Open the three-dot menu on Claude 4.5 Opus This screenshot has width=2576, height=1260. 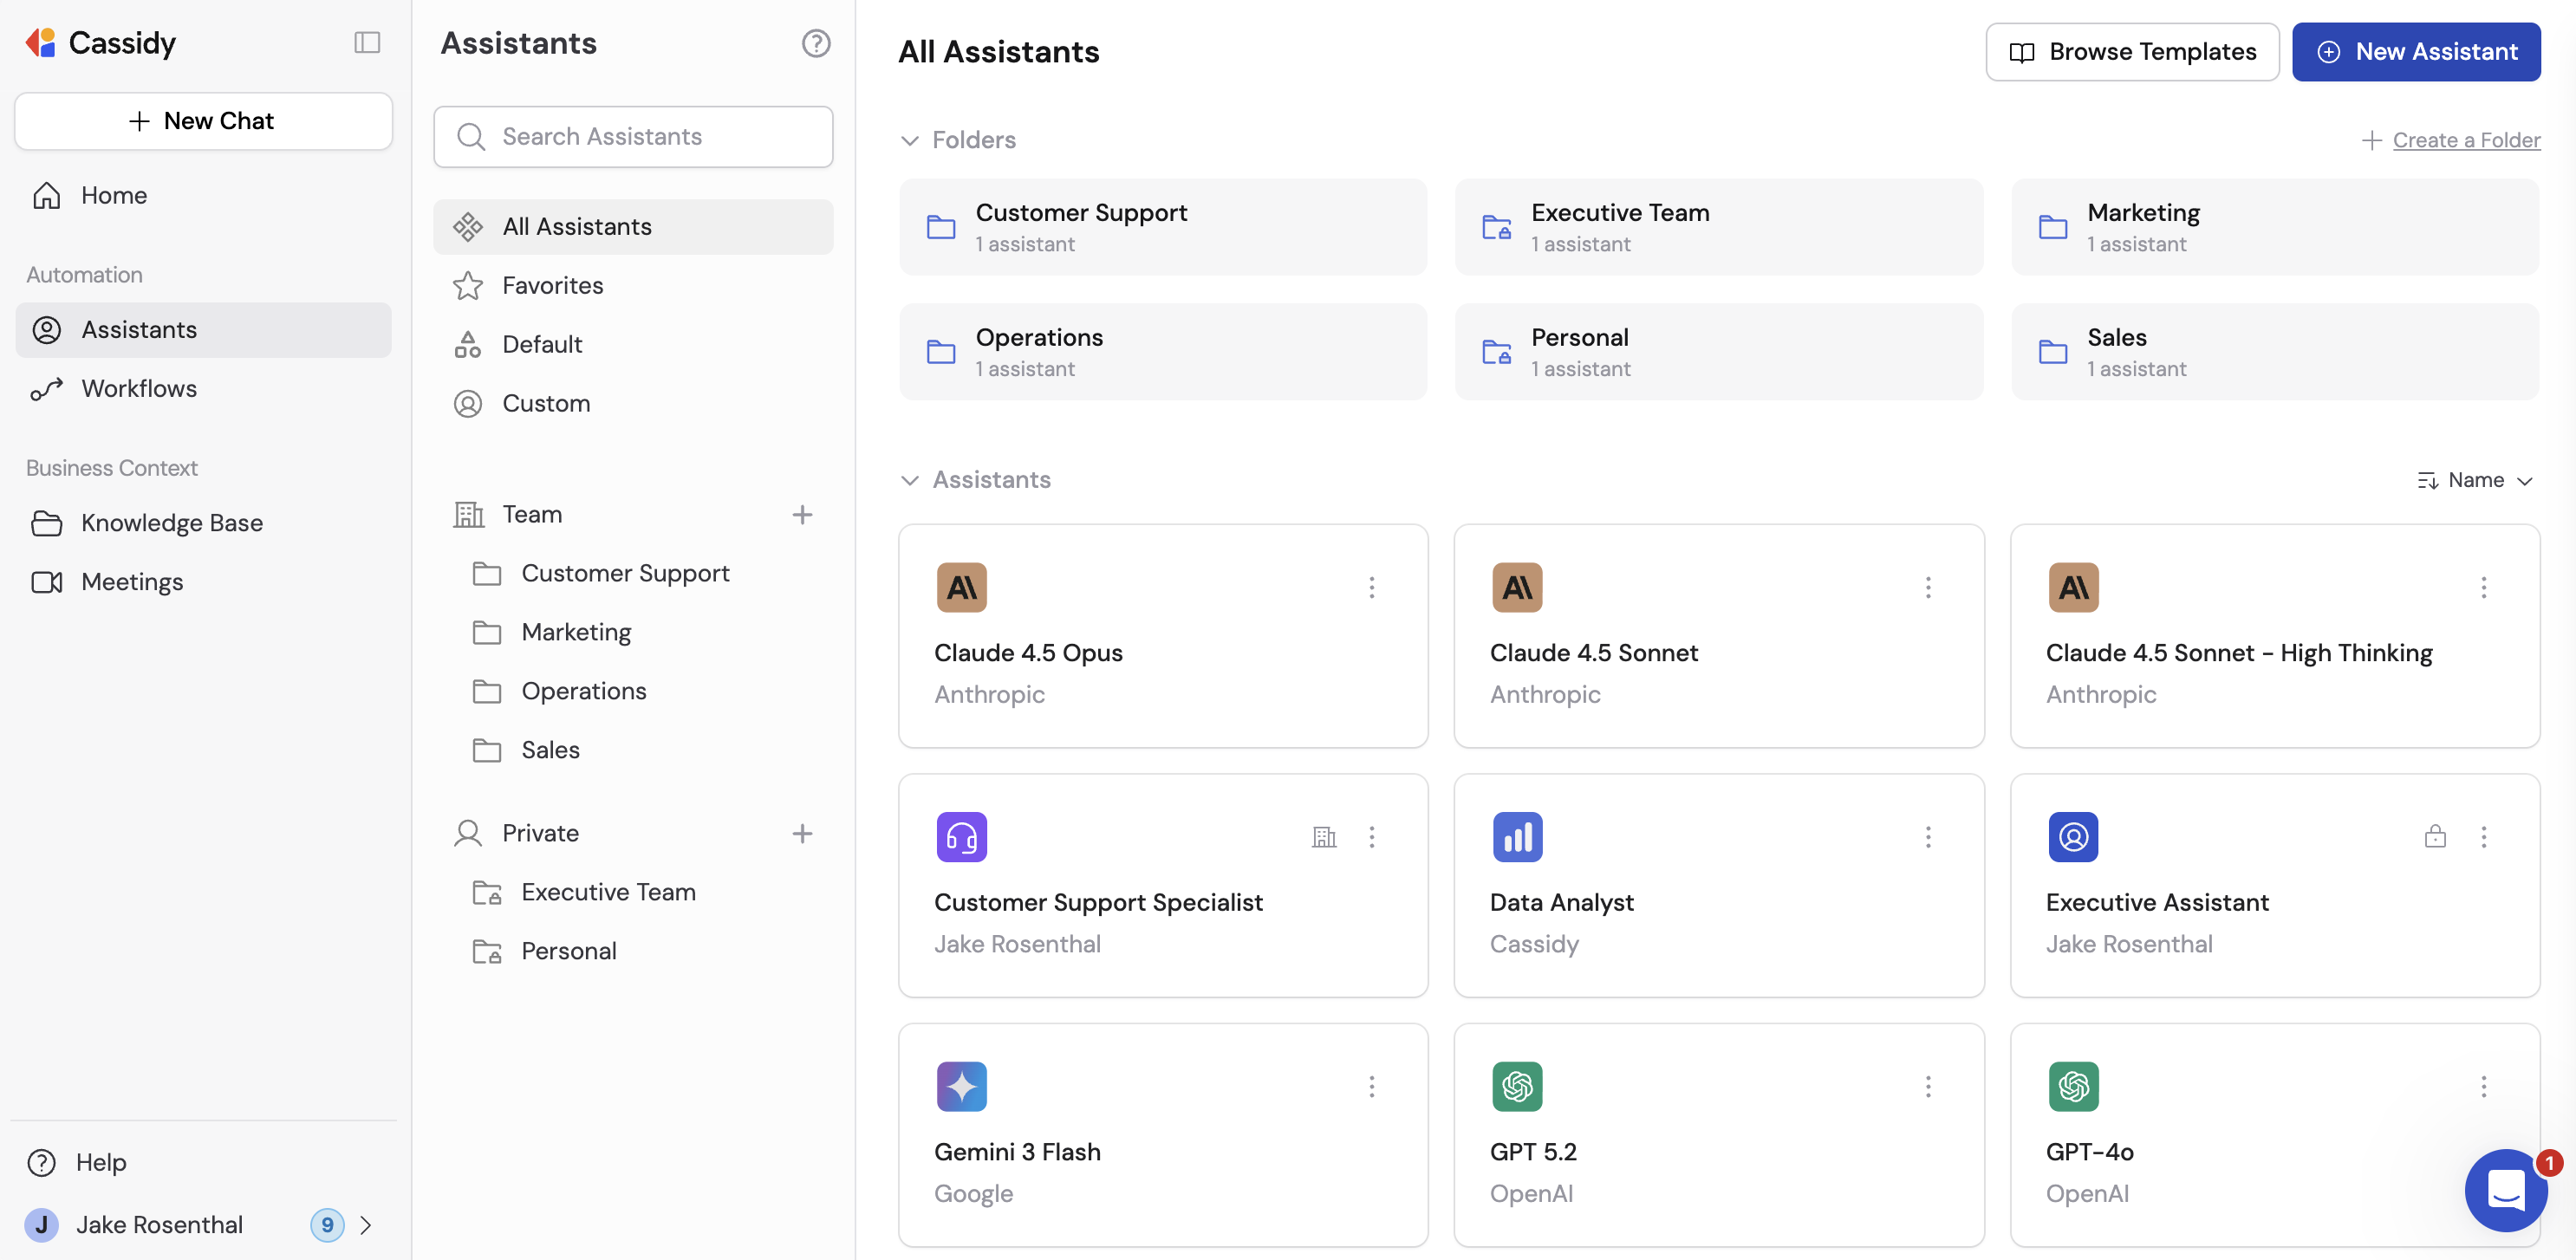coord(1371,587)
